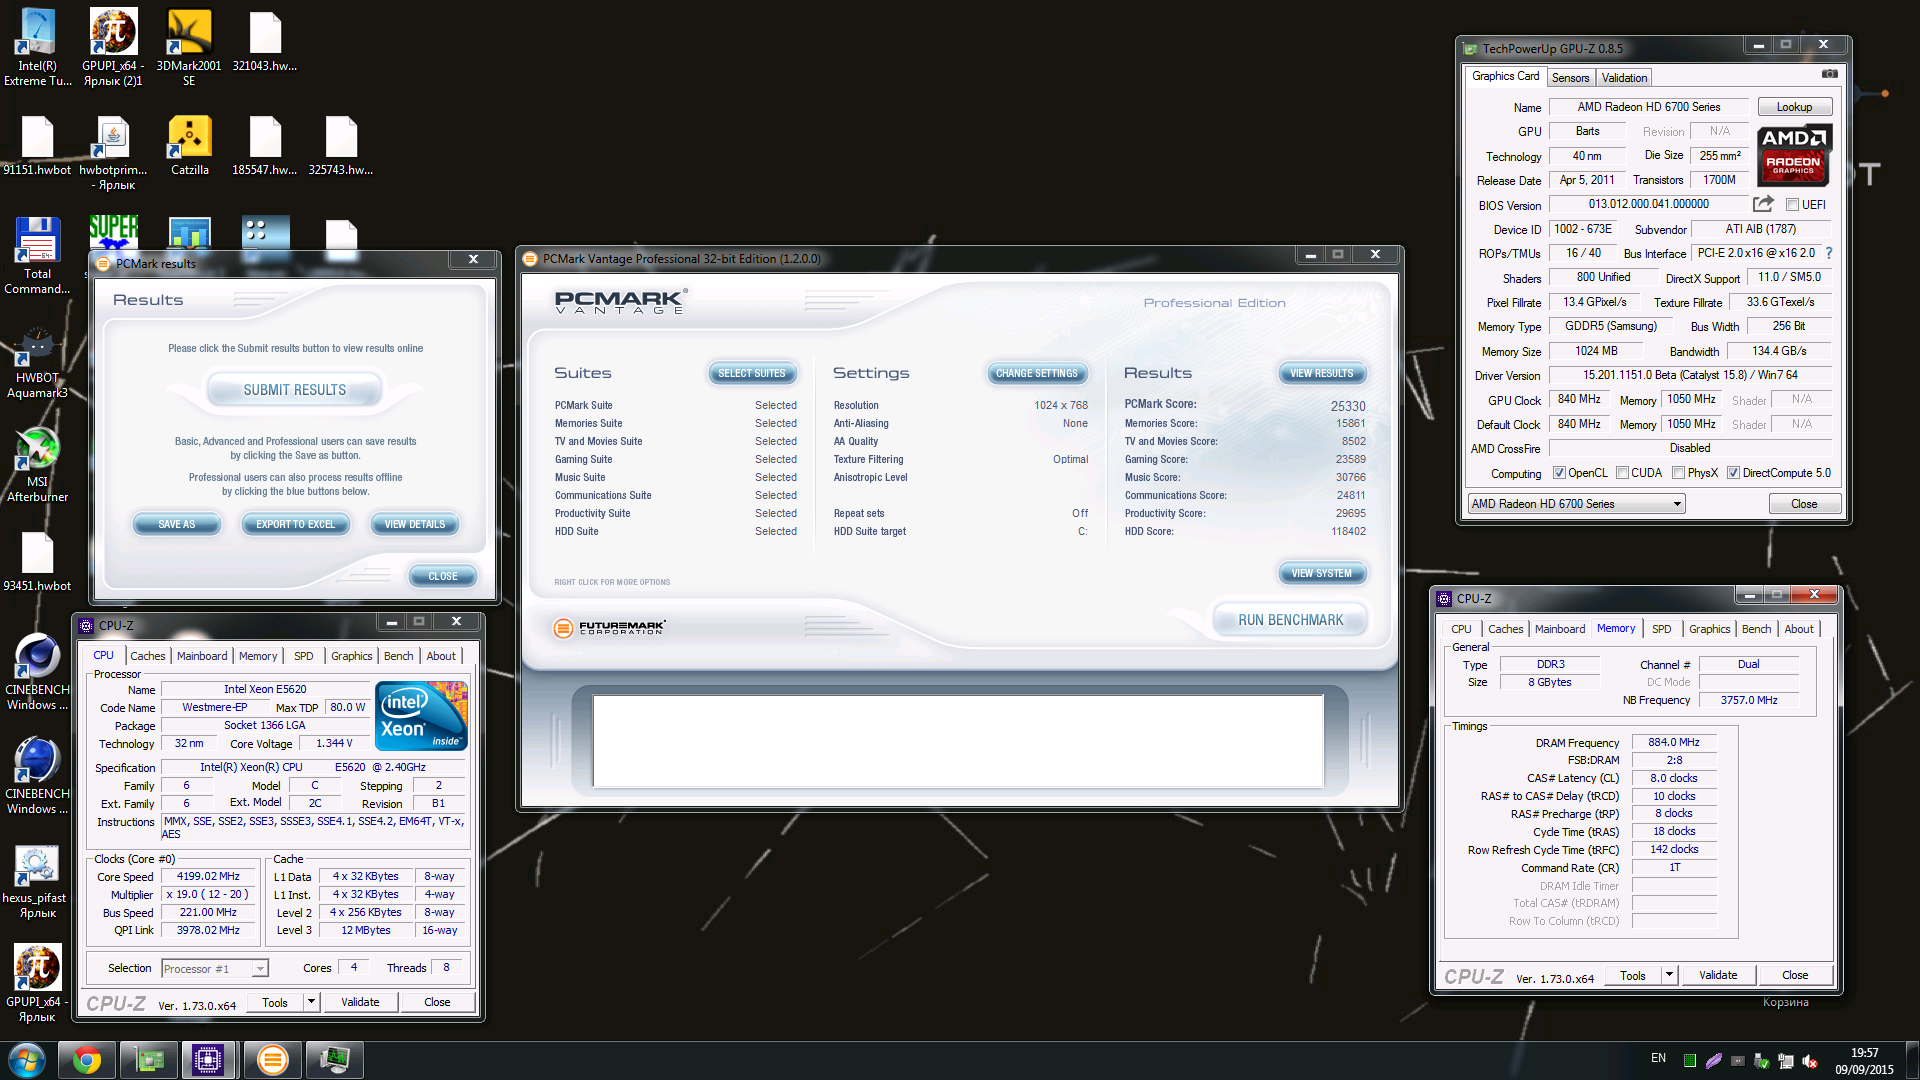Open GPU-Z taskbar button with monitor icon
Image resolution: width=1920 pixels, height=1080 pixels.
[x=334, y=1059]
